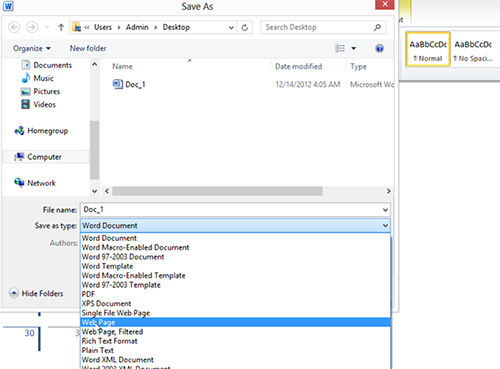The image size is (500, 369).
Task: Expand the File name dropdown arrow
Action: point(385,210)
